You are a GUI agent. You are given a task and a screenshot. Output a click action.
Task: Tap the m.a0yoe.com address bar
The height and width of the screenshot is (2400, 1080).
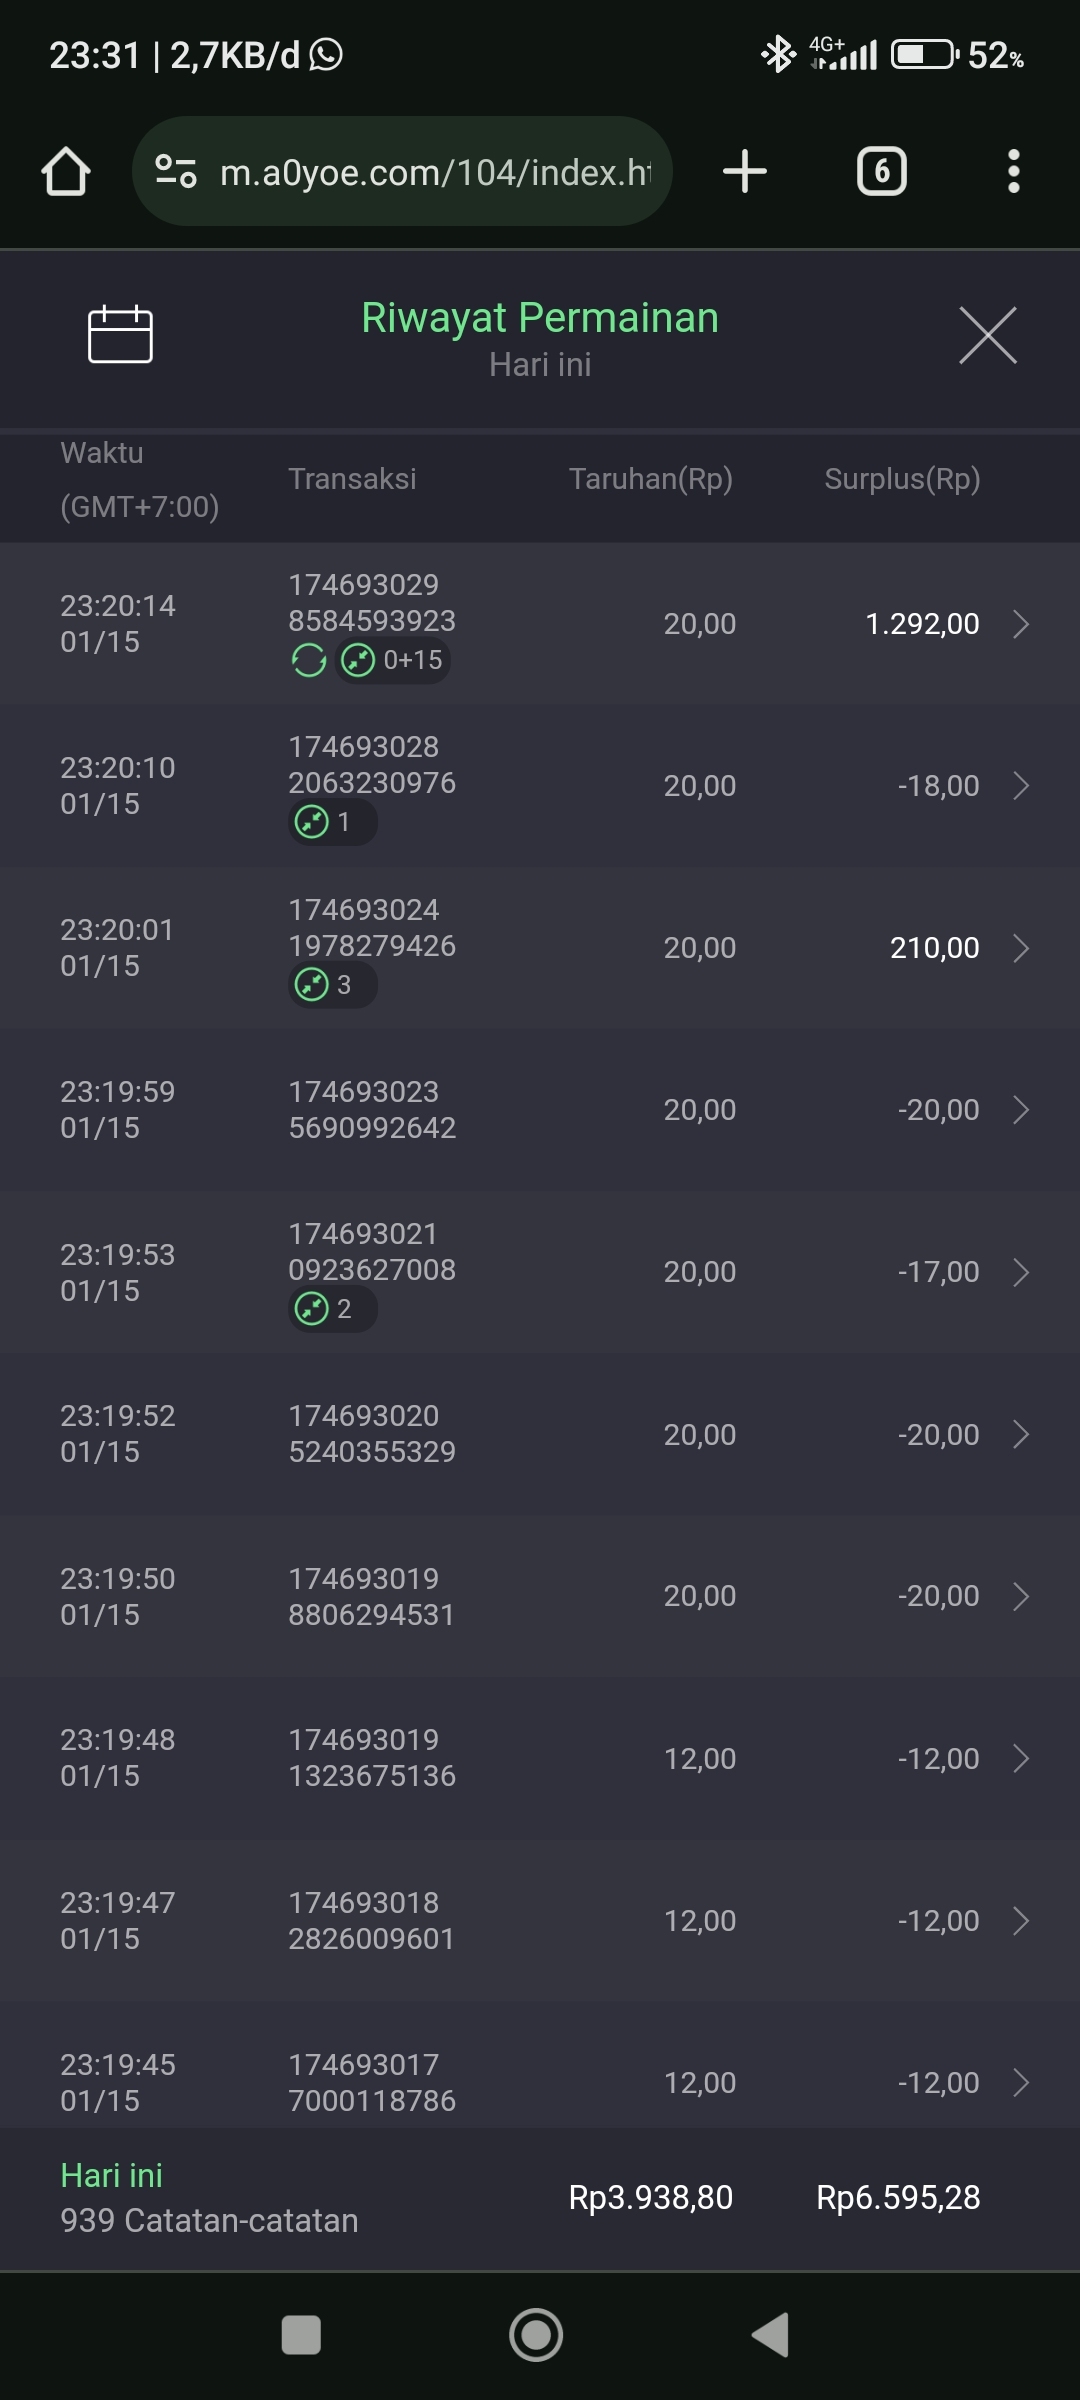click(x=435, y=172)
